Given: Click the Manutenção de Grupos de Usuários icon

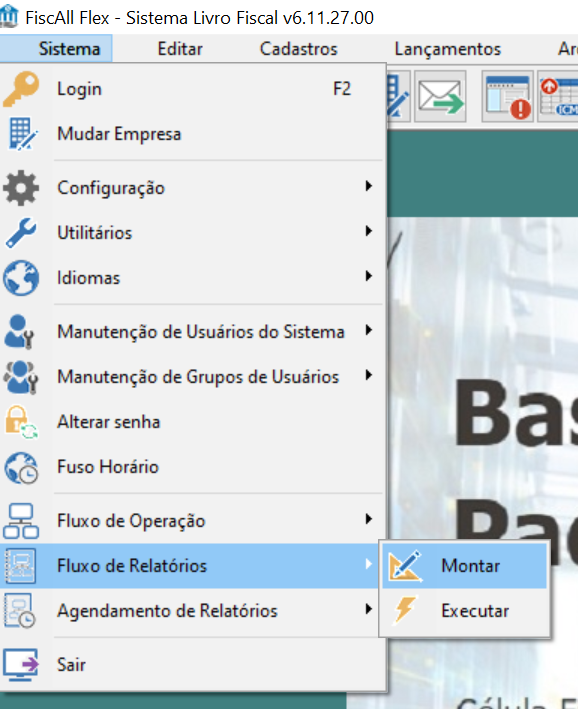Looking at the screenshot, I should click(x=20, y=377).
